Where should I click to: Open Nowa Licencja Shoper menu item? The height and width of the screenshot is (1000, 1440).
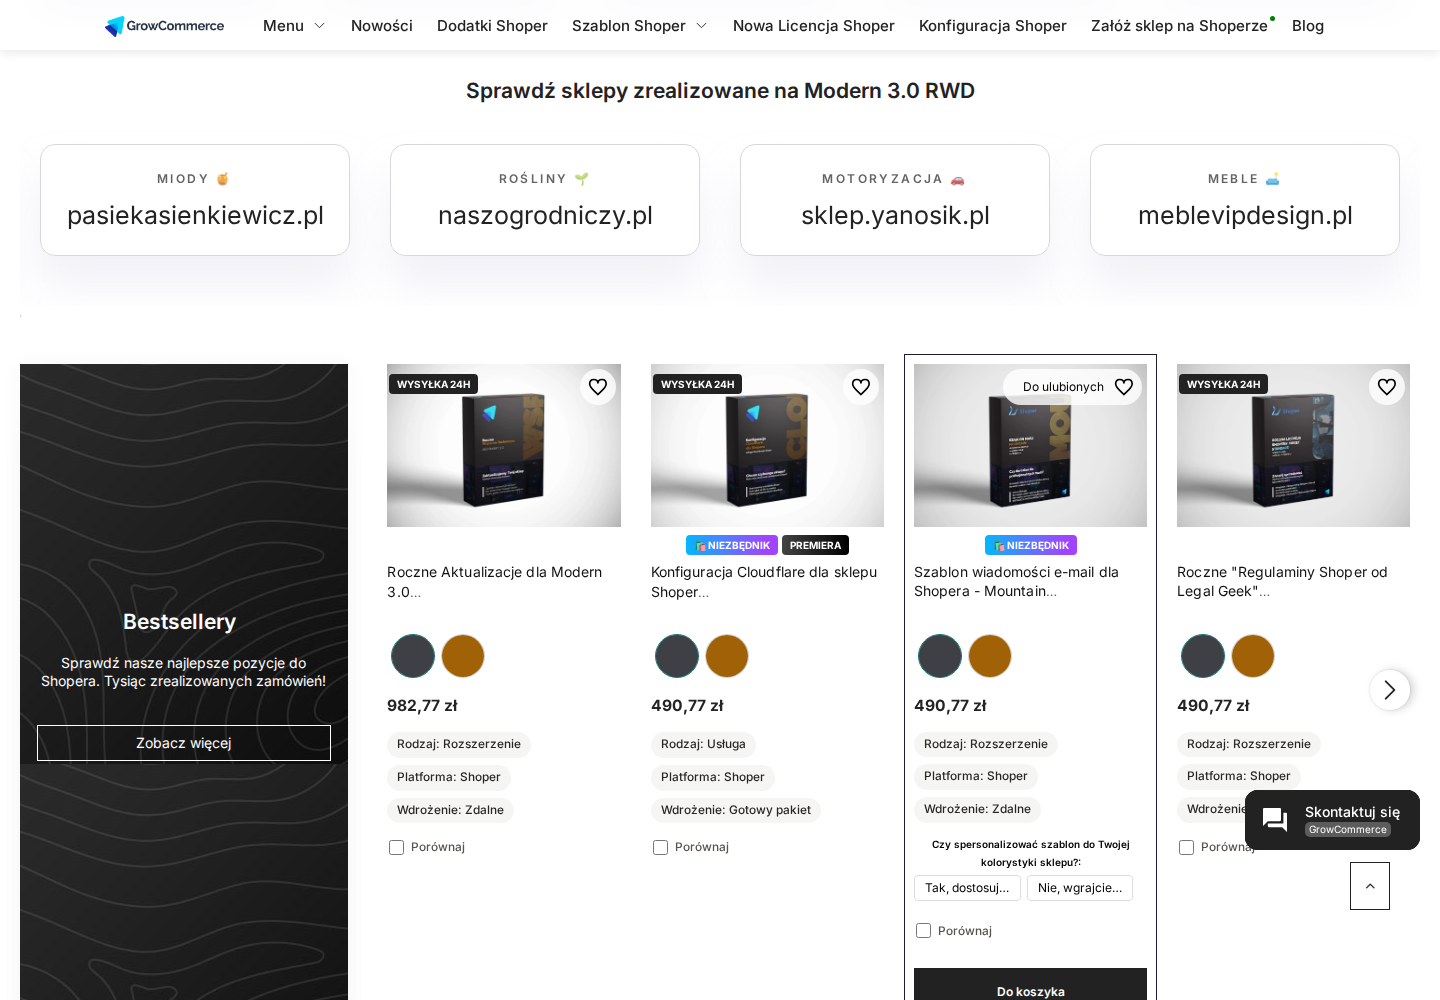[814, 26]
